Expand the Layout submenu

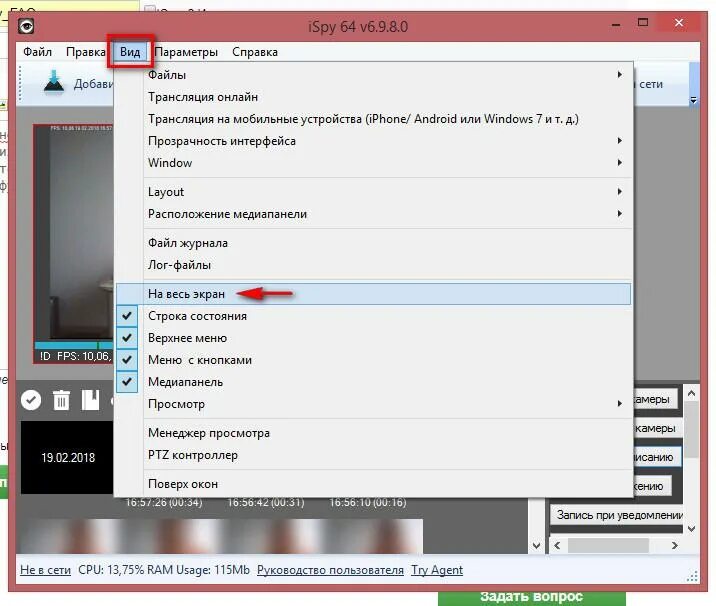[x=374, y=192]
